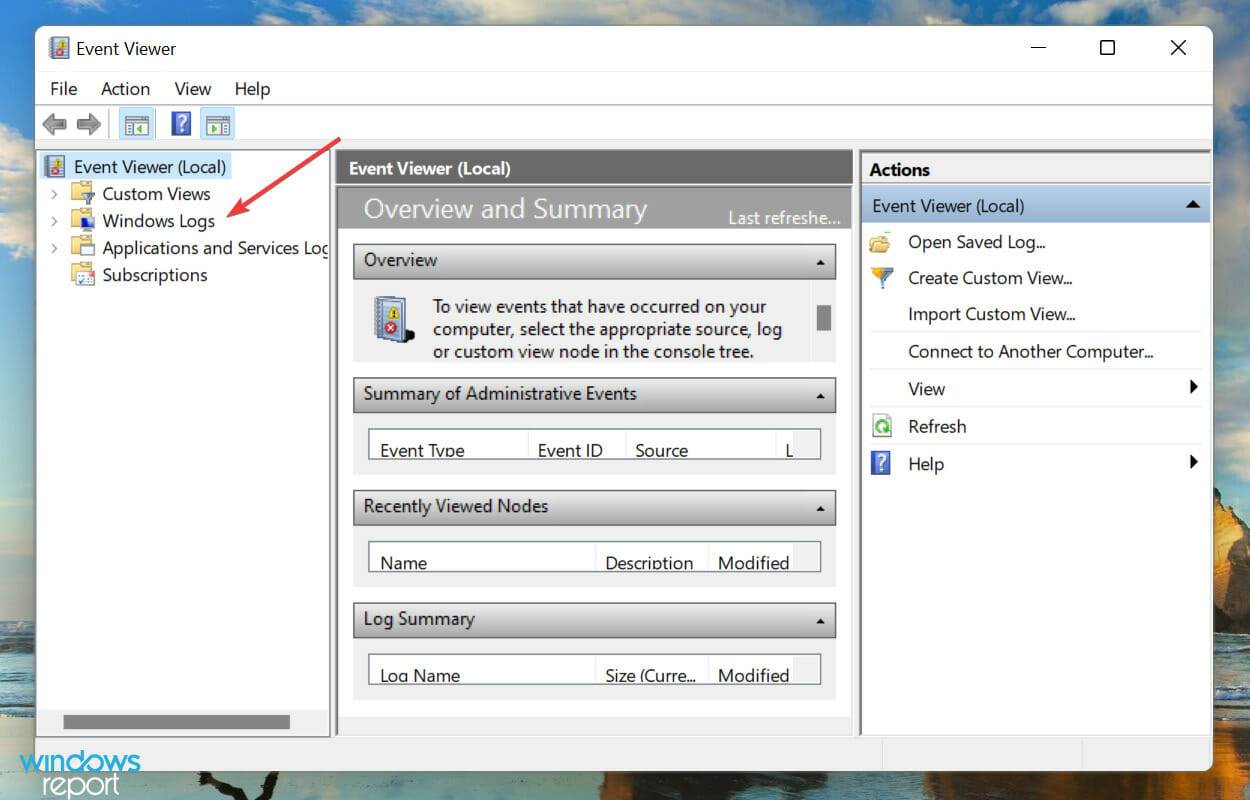The width and height of the screenshot is (1250, 800).
Task: Expand the Custom Views tree node
Action: coord(55,193)
